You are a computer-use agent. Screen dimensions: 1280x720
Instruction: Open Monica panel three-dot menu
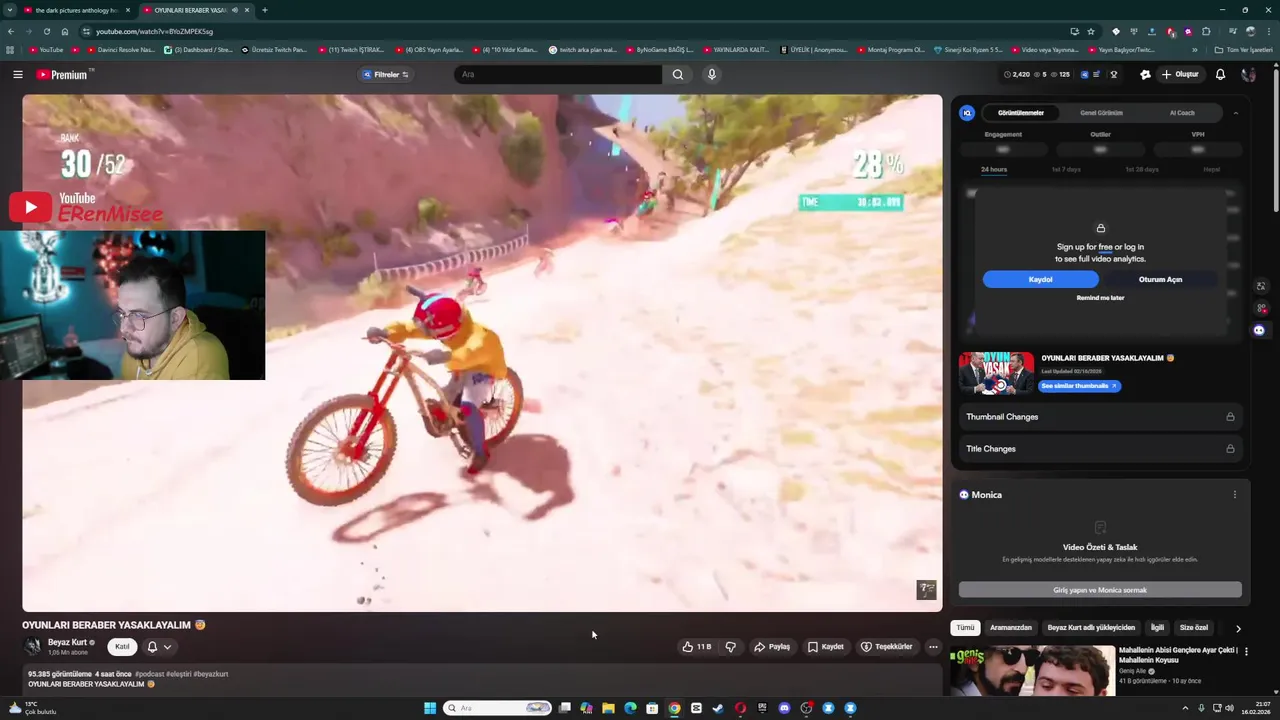click(x=1234, y=495)
